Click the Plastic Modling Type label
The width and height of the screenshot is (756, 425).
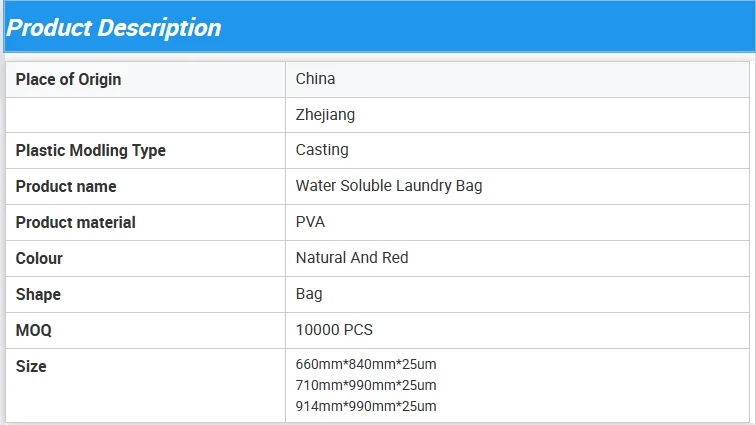click(91, 151)
